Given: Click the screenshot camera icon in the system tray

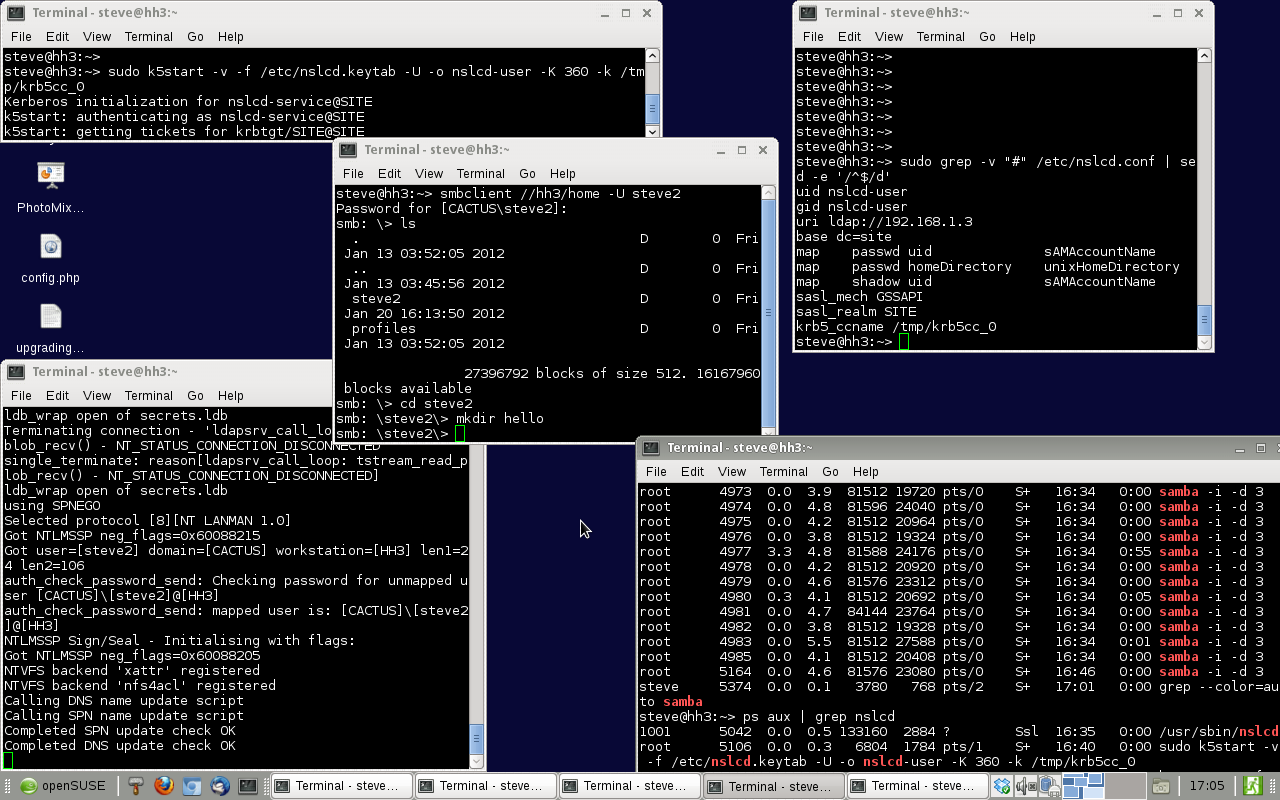Looking at the screenshot, I should coord(1161,786).
